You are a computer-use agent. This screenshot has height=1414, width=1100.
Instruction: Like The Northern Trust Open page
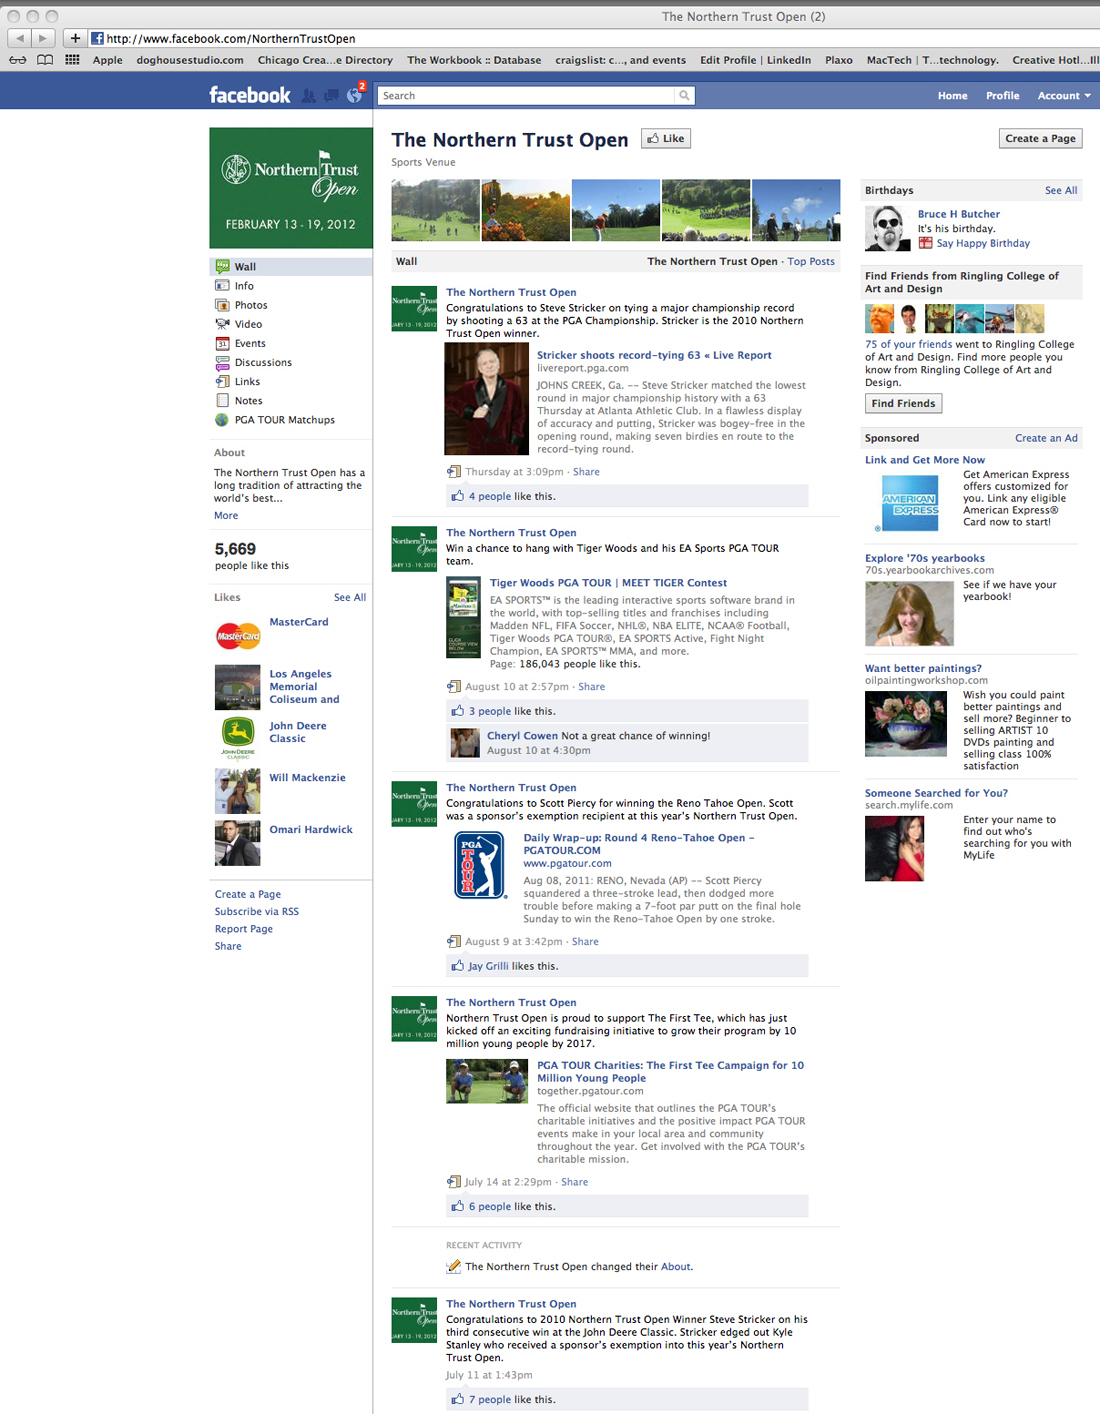666,139
